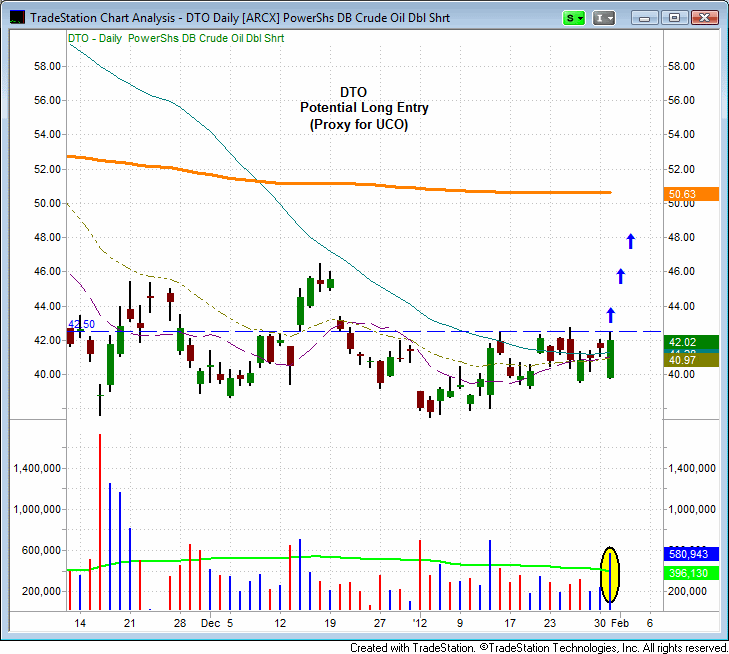Click the 54.00 label on the left price axis
The image size is (729, 654).
(x=47, y=134)
